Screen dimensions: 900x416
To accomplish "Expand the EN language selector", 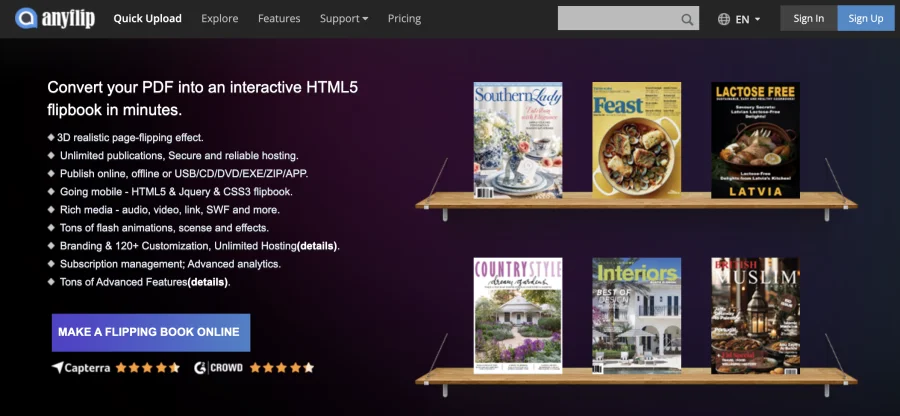I will [748, 19].
